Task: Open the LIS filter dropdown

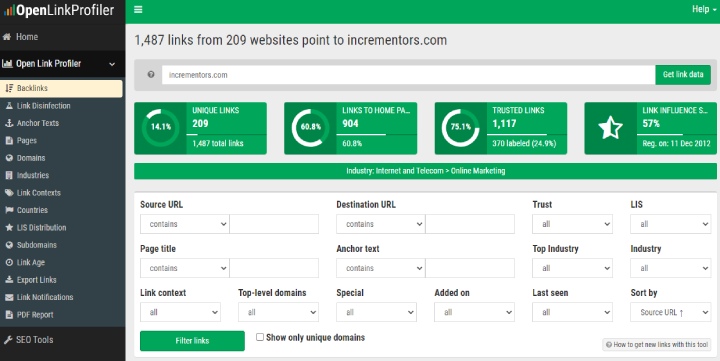Action: pos(670,224)
